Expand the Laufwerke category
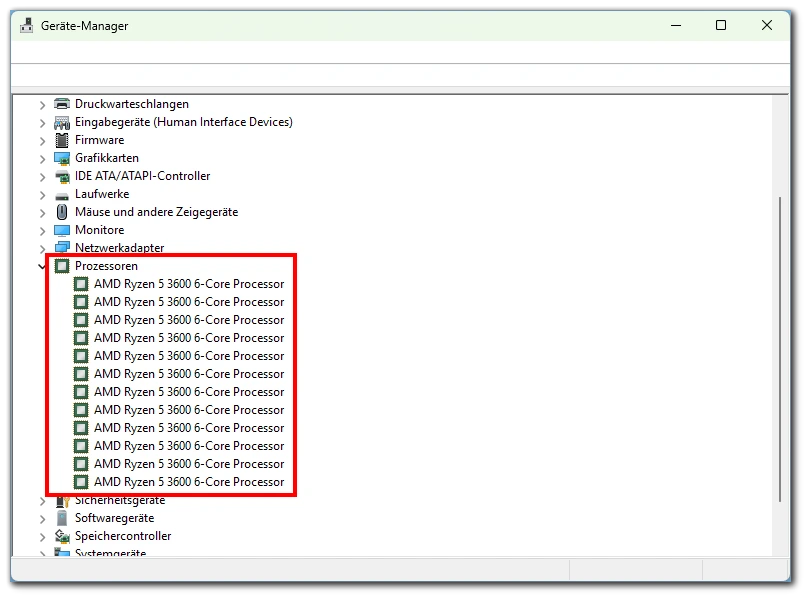Image resolution: width=809 pixels, height=600 pixels. click(42, 195)
